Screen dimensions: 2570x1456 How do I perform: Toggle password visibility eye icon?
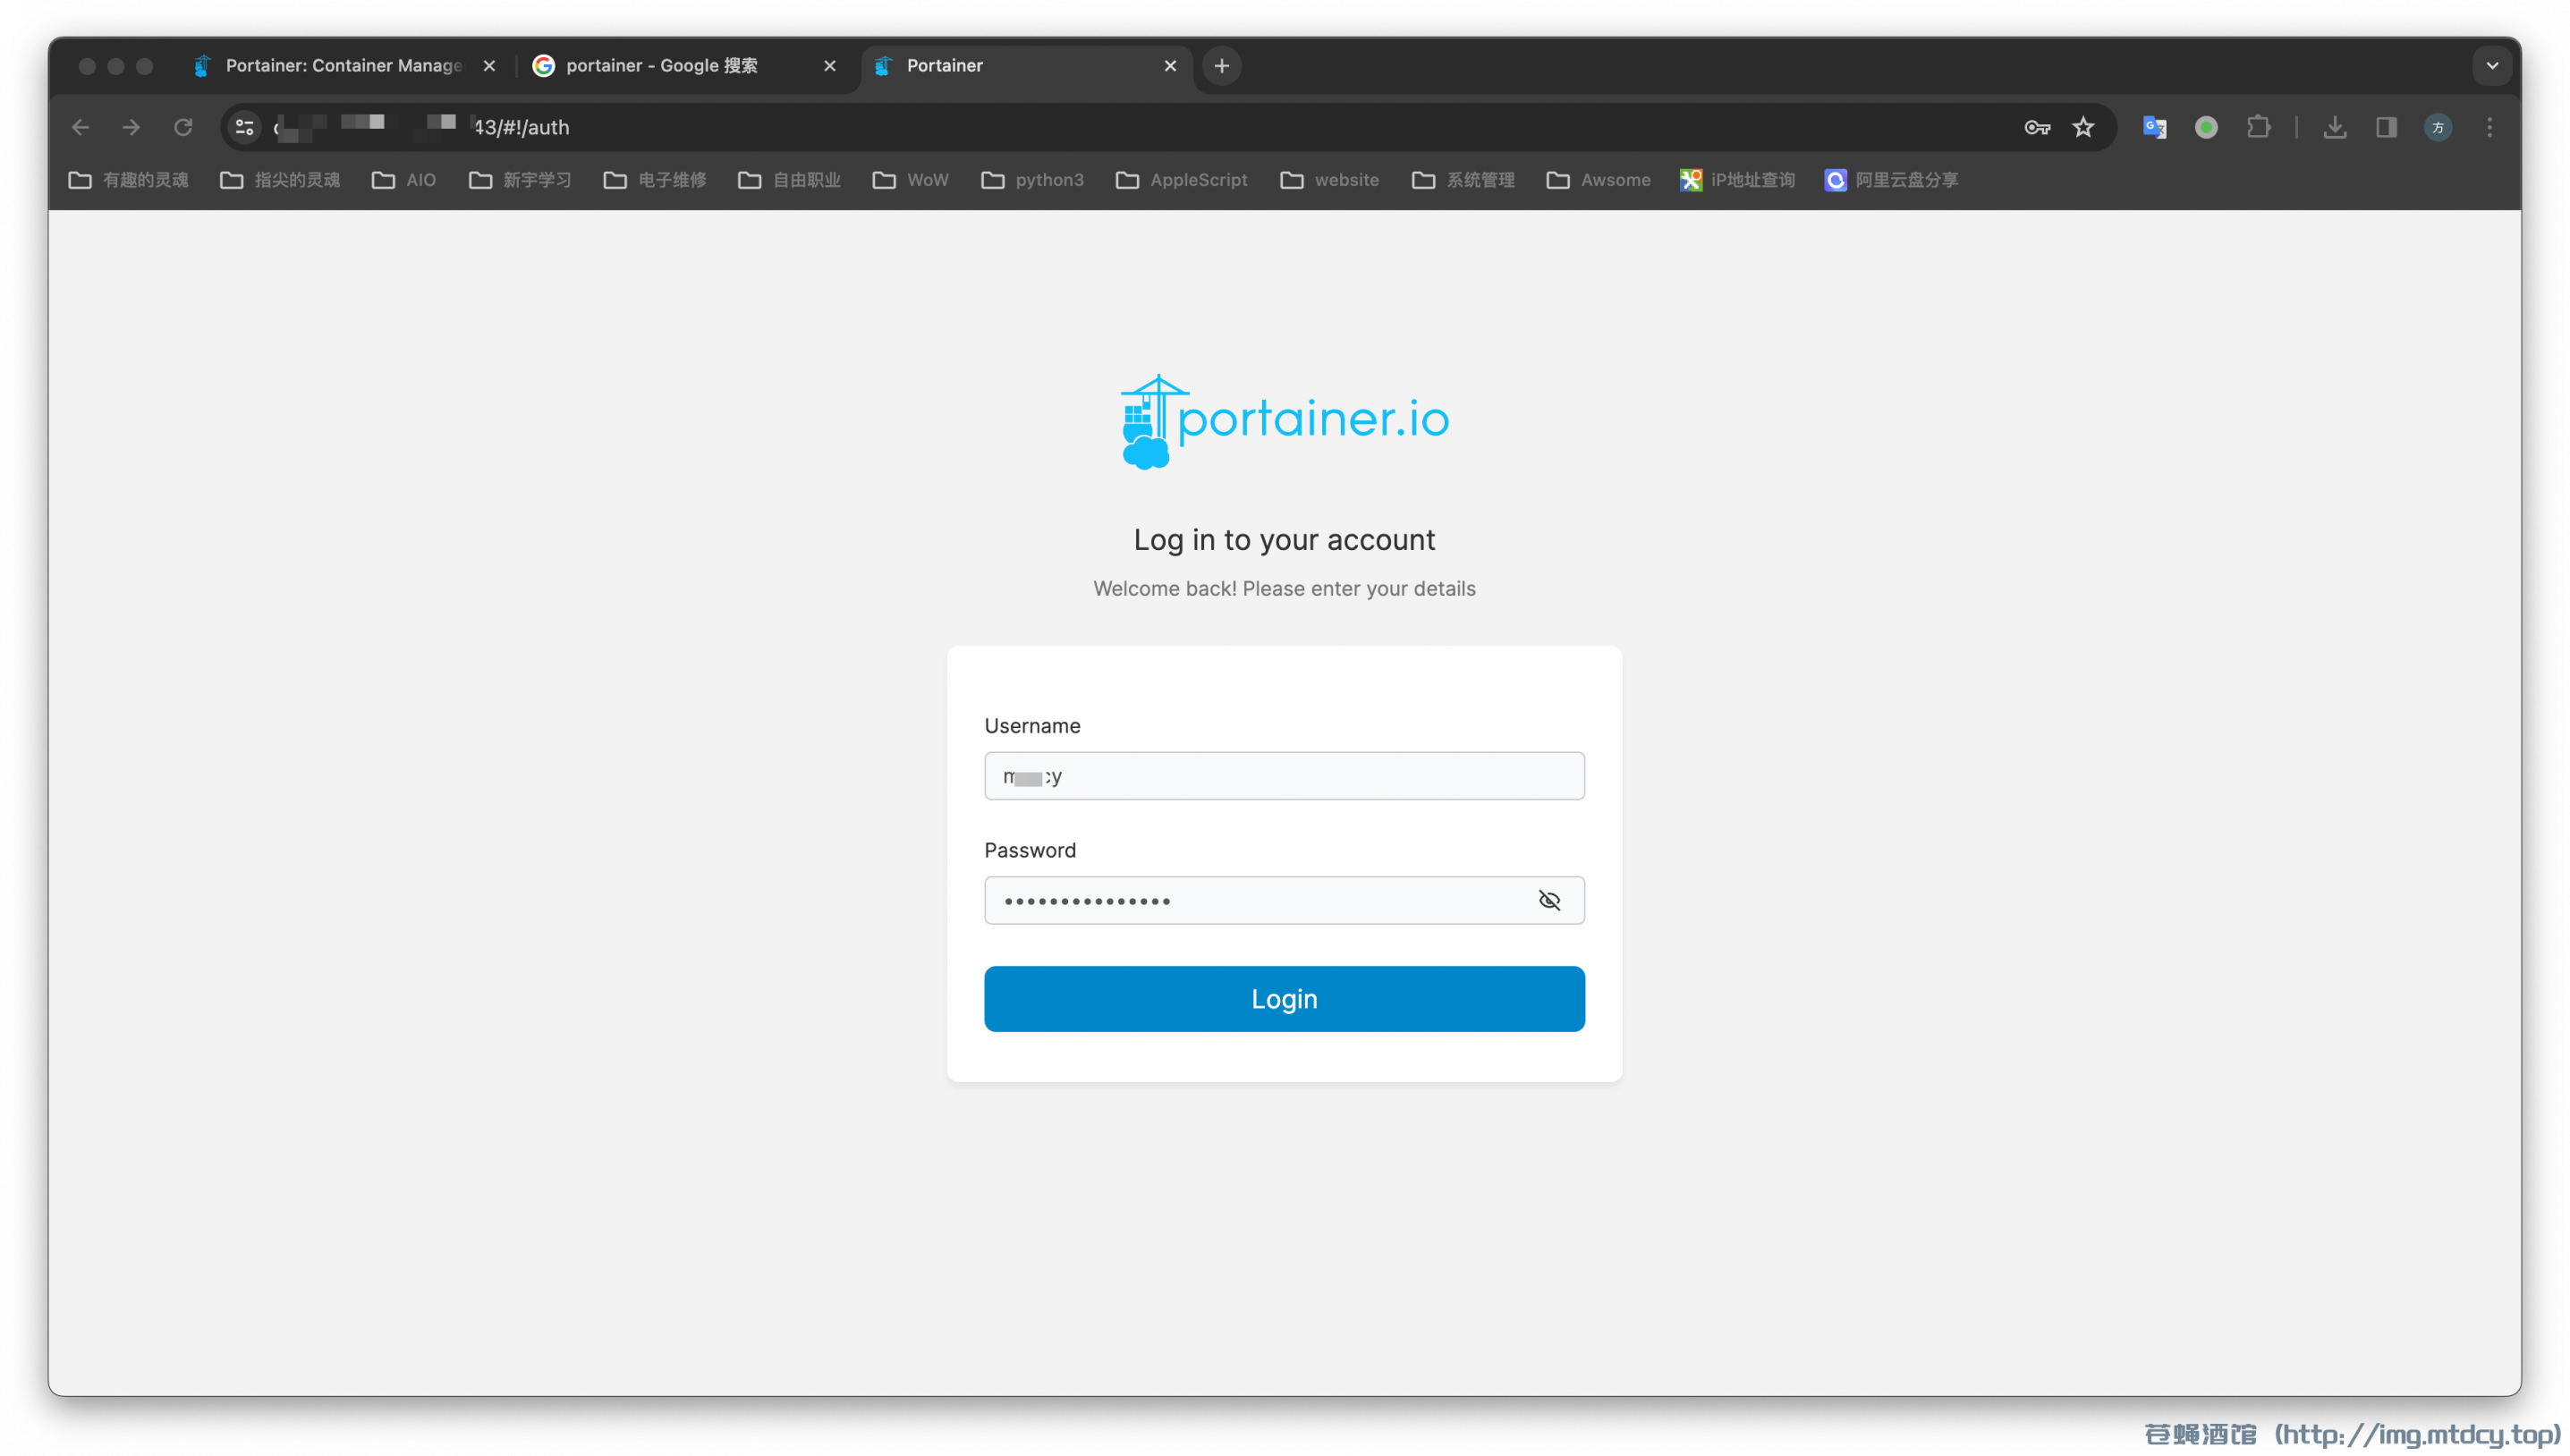point(1549,901)
